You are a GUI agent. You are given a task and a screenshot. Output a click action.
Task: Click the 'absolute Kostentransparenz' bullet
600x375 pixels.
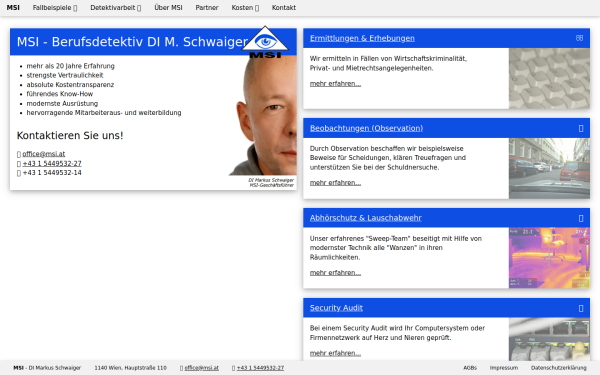point(70,85)
